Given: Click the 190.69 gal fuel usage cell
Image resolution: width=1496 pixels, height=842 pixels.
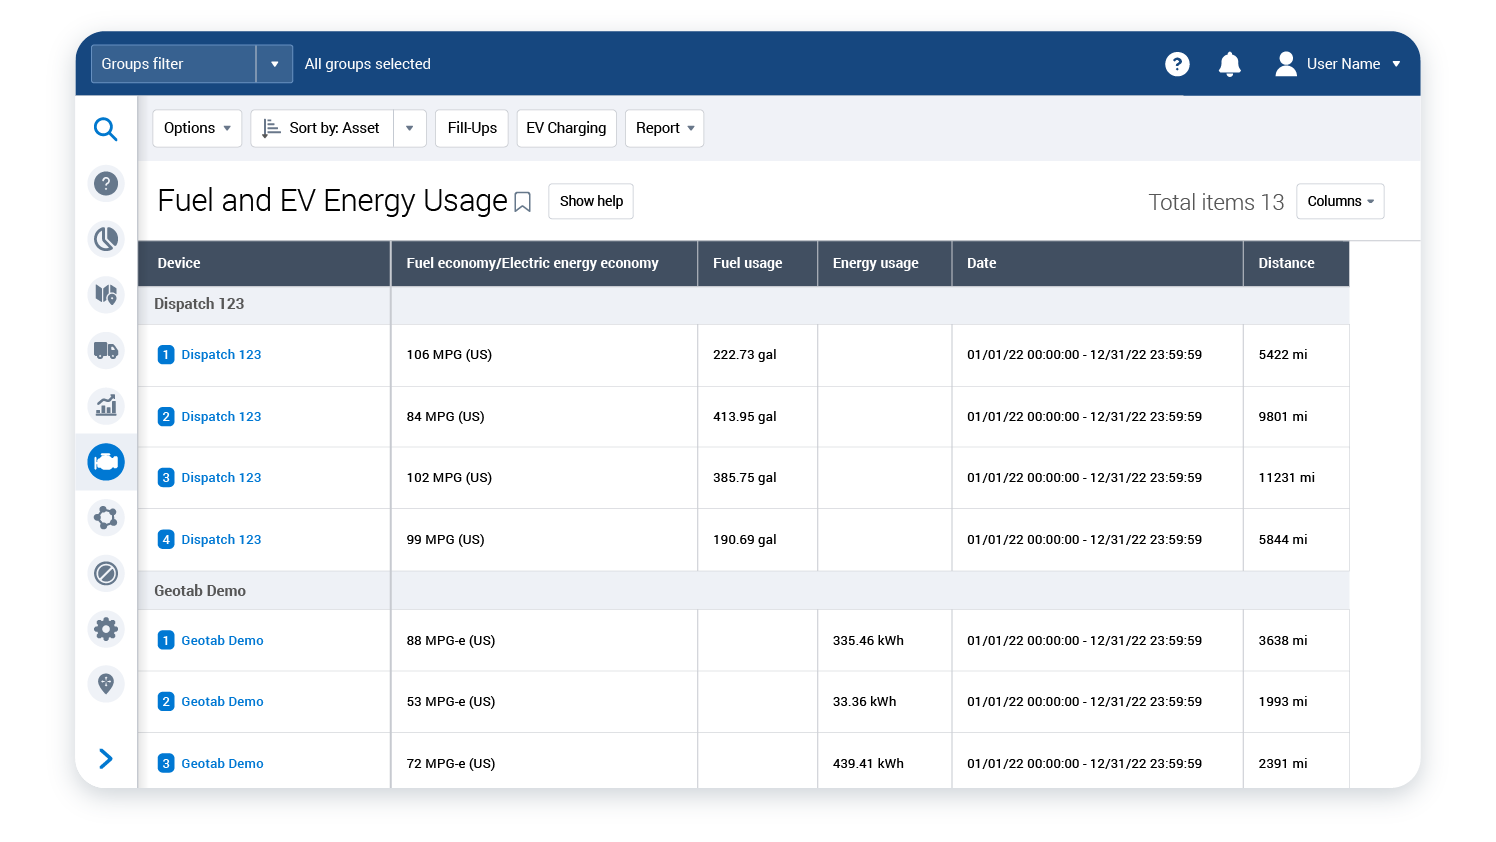Looking at the screenshot, I should [x=757, y=540].
